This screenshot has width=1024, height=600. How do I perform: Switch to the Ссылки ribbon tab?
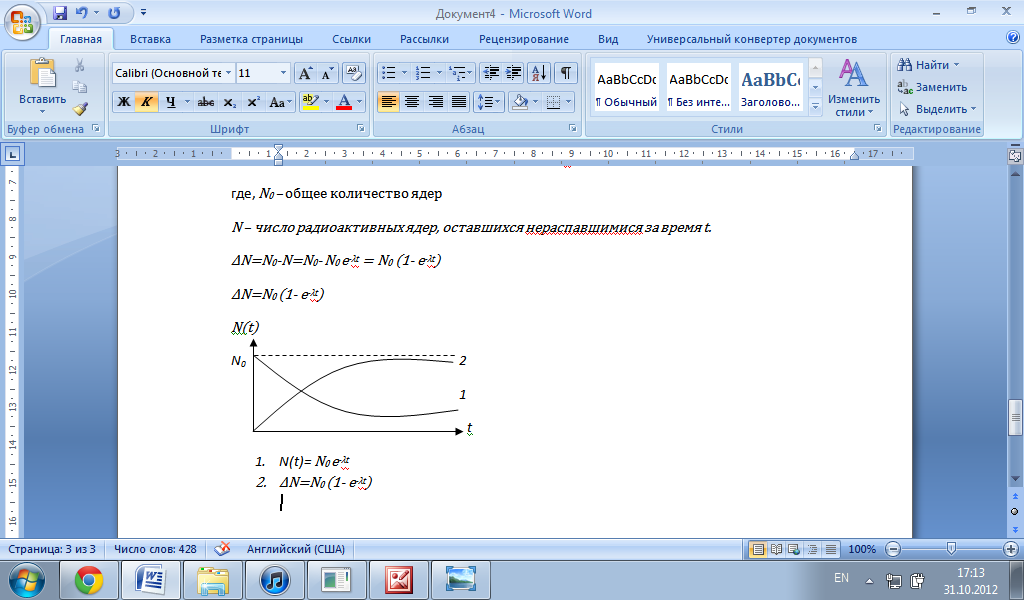click(x=351, y=39)
